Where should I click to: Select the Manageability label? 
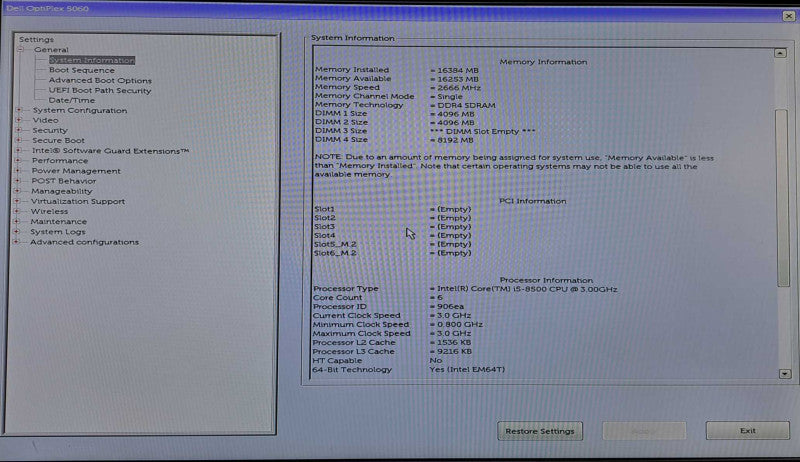[62, 191]
